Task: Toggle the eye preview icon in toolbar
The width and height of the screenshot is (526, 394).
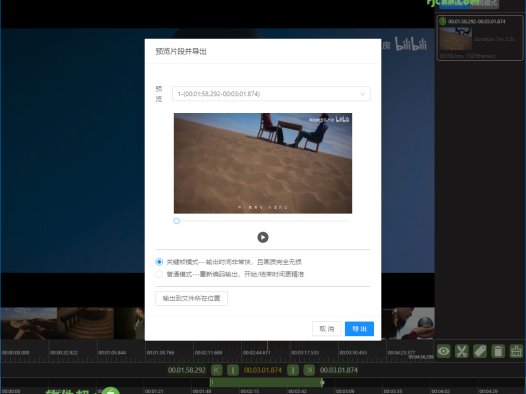Action: [443, 351]
